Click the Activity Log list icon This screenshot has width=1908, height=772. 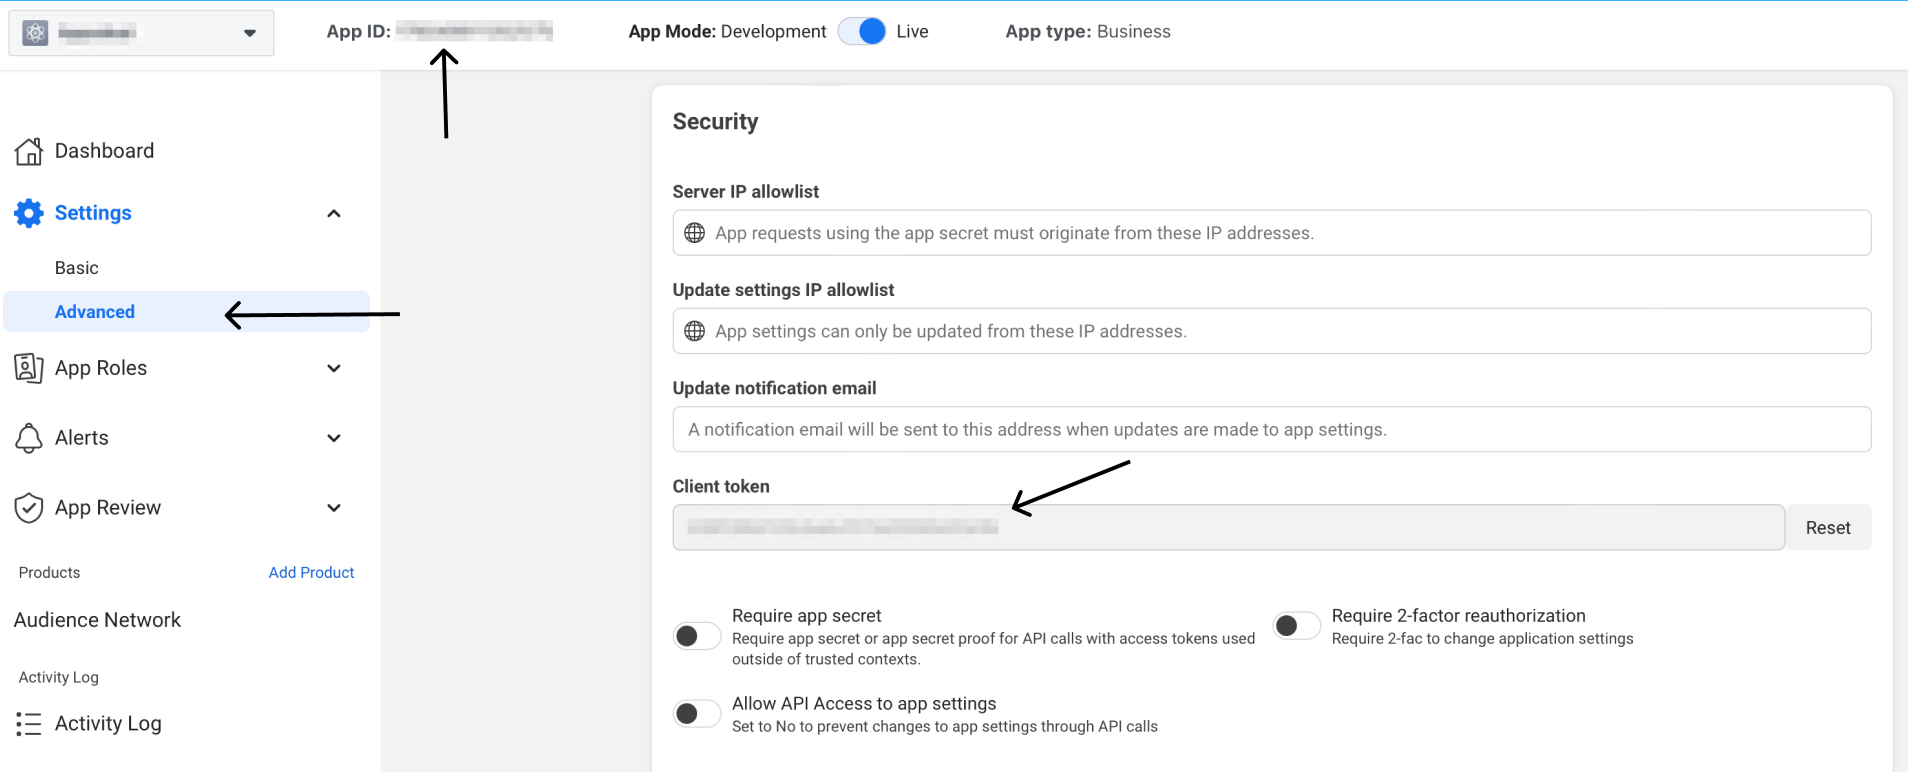click(29, 724)
